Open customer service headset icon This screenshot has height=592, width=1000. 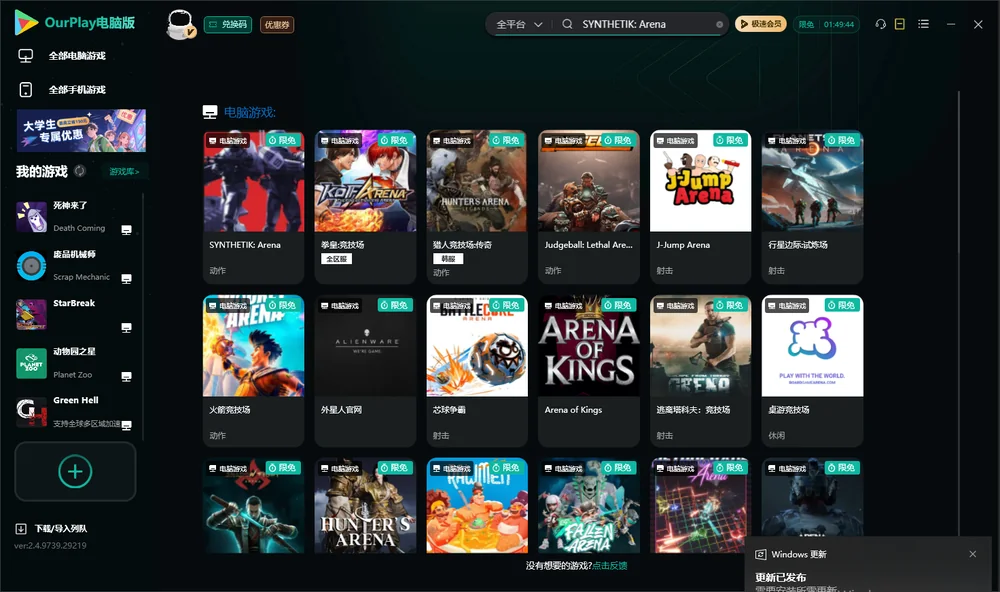tap(881, 24)
